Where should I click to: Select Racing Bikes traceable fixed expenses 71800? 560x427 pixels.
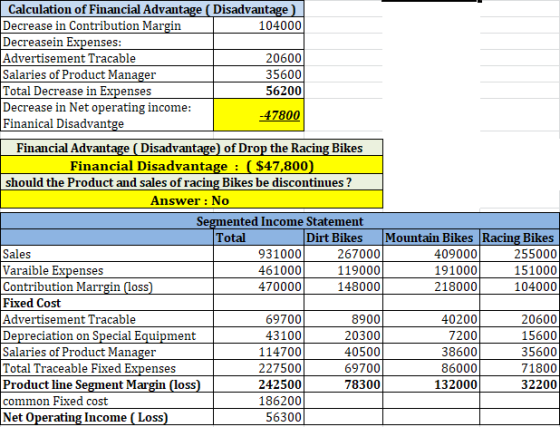[x=520, y=368]
